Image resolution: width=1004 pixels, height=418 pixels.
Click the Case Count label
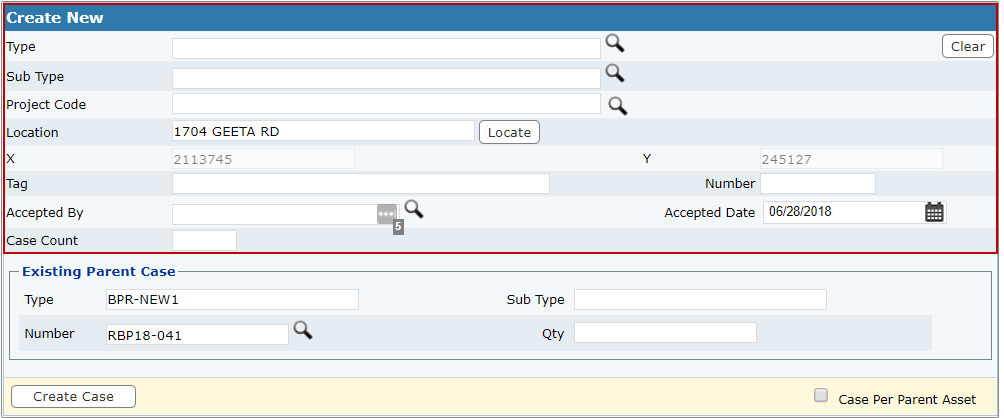pos(42,241)
